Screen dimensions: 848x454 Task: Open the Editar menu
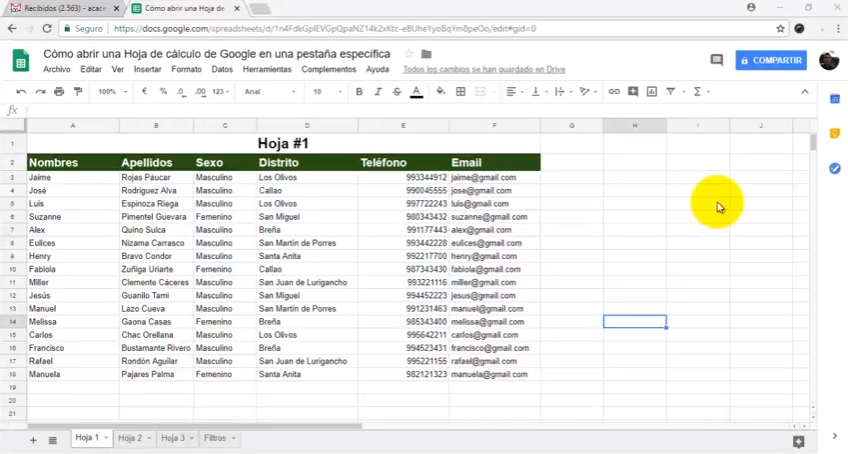pyautogui.click(x=91, y=69)
